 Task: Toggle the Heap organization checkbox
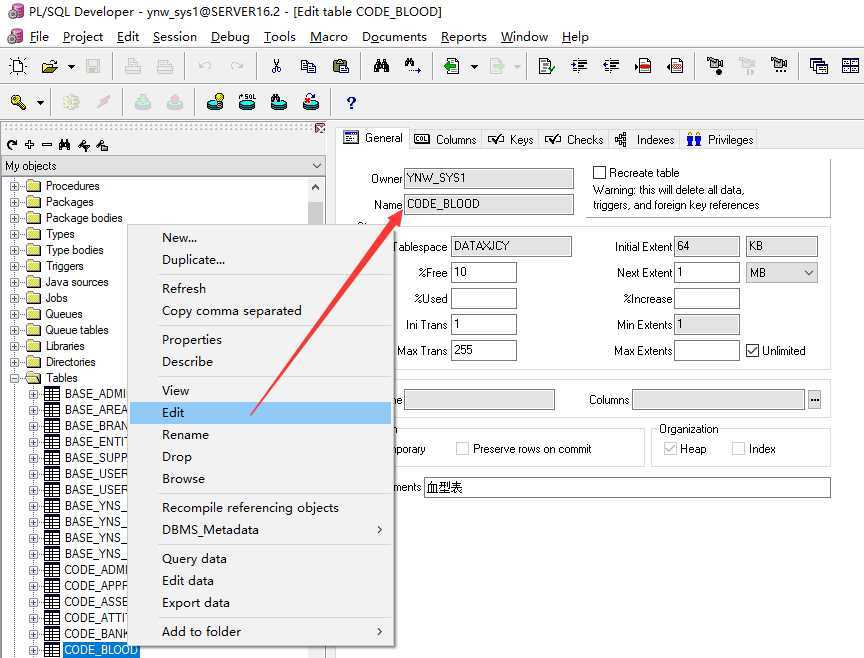point(670,449)
